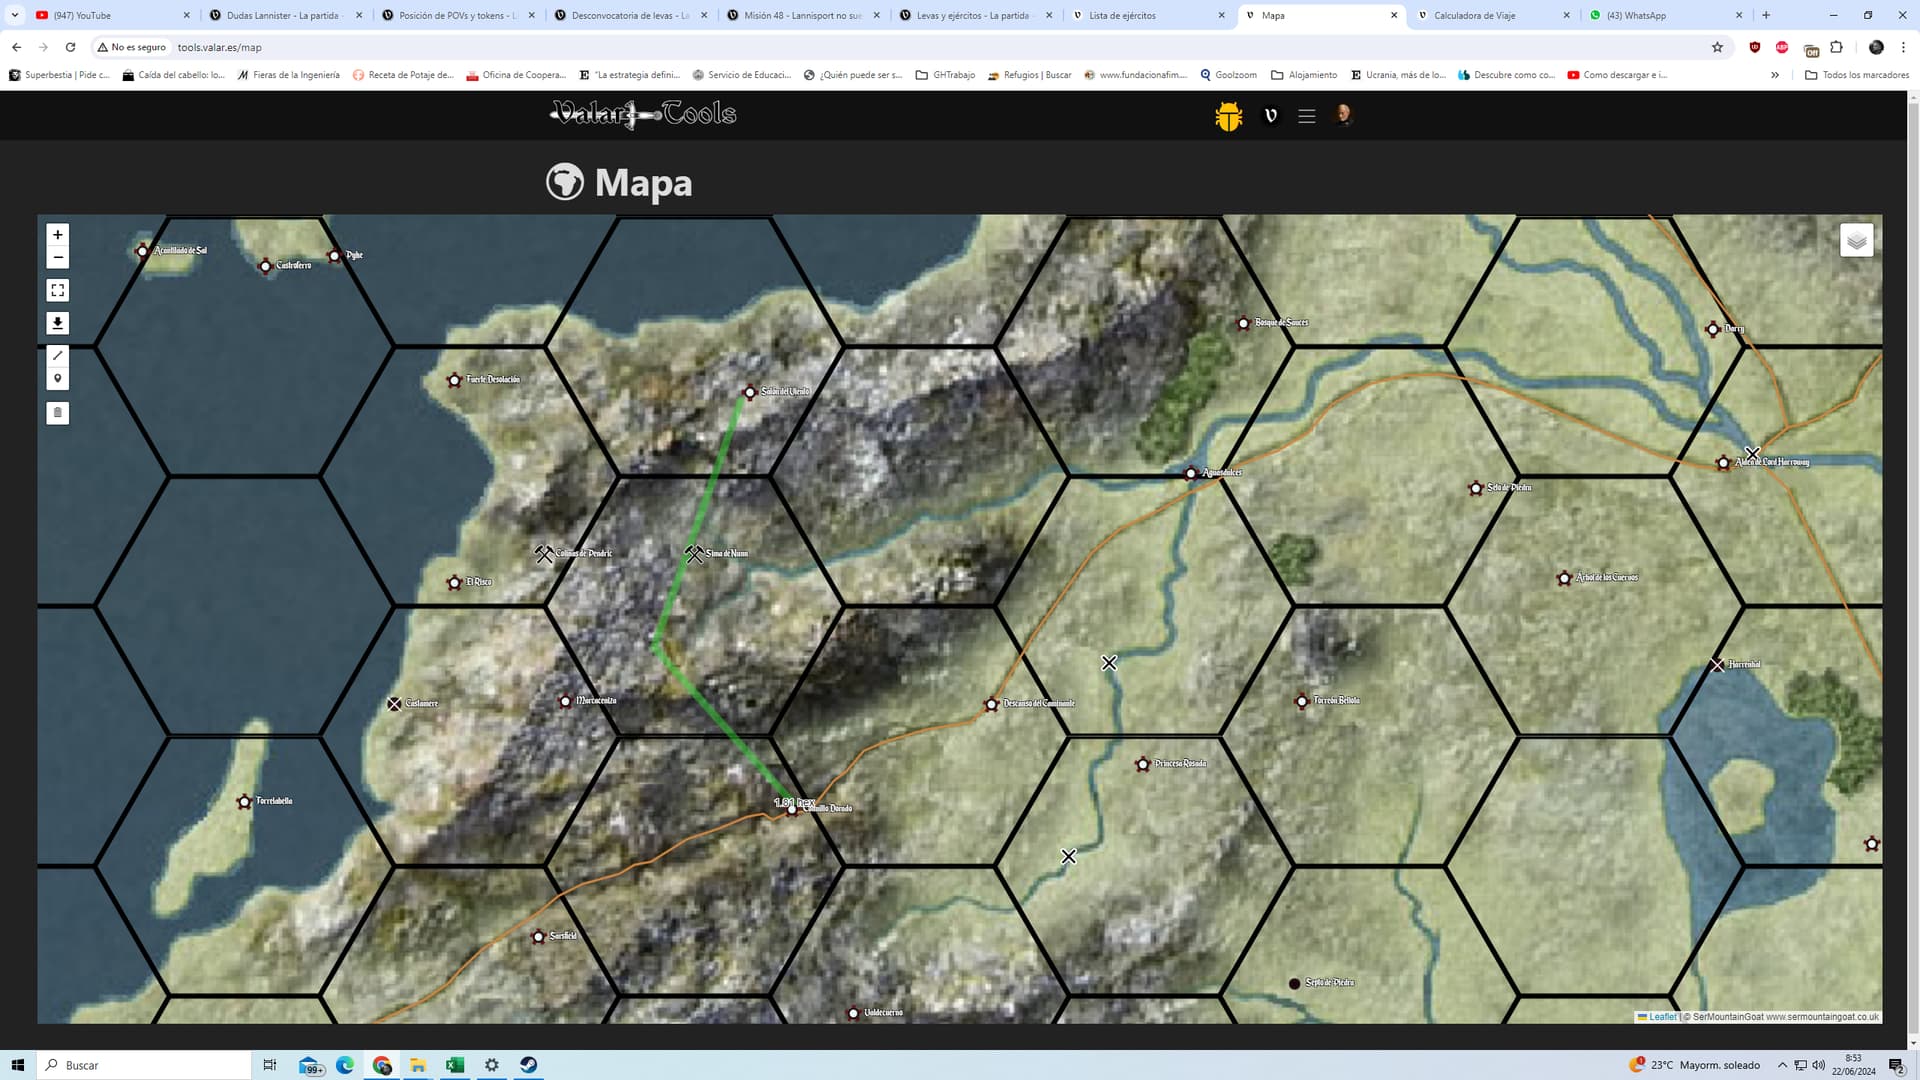
Task: Enter fullscreen map view
Action: [58, 290]
